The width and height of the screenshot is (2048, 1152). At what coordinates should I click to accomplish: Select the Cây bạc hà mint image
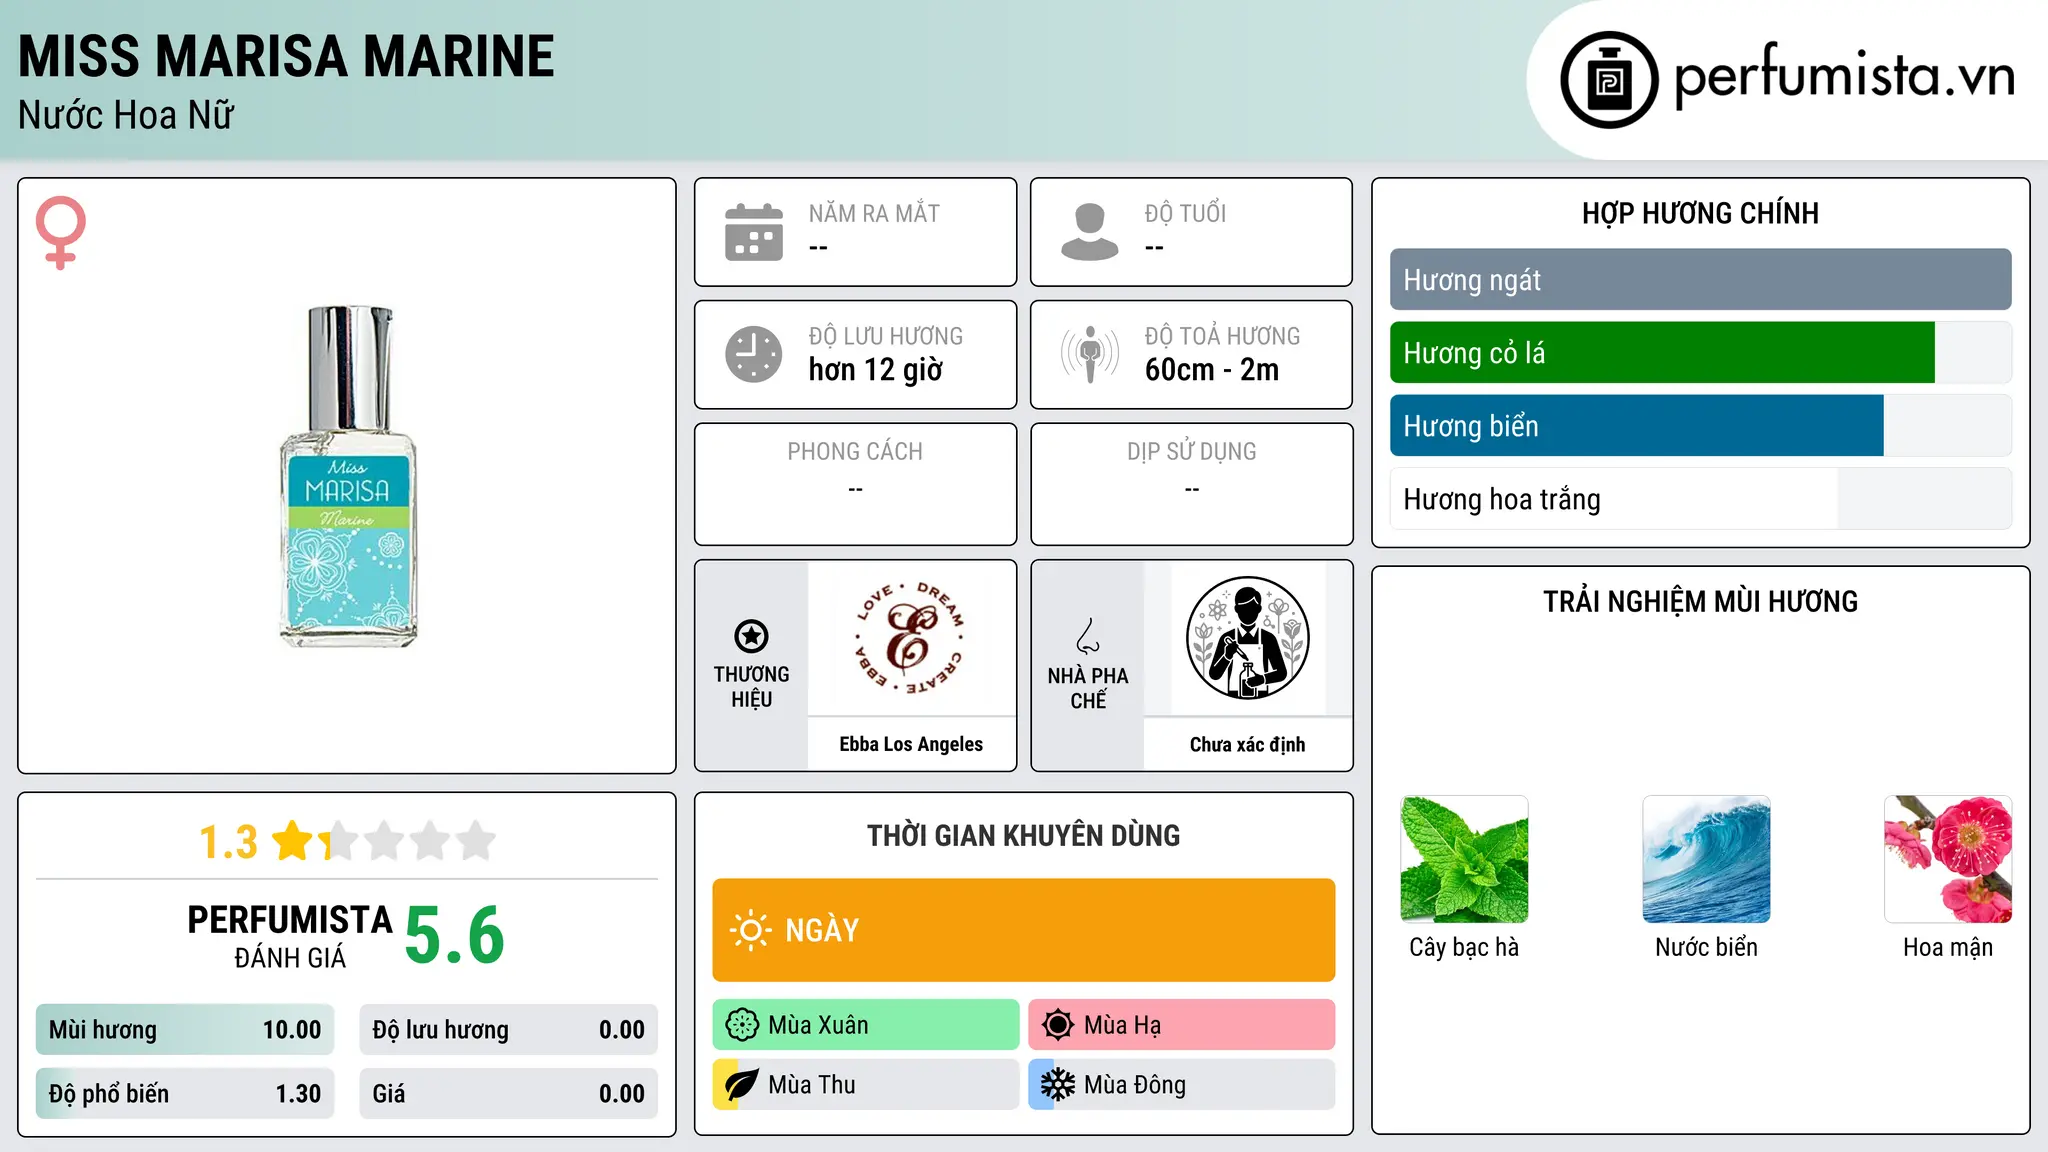click(x=1464, y=859)
